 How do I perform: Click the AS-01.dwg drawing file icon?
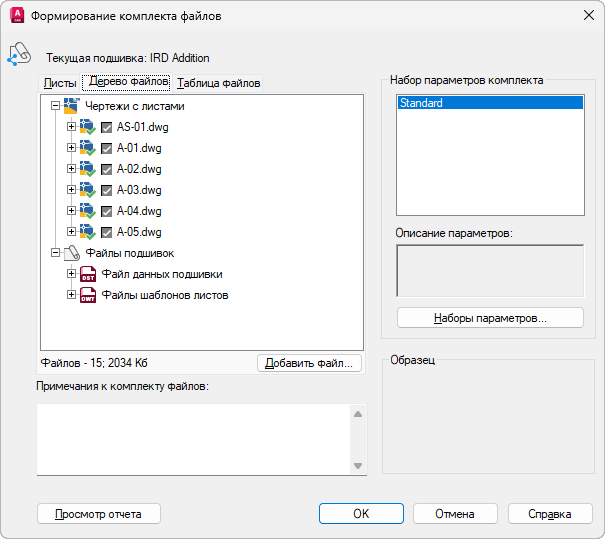click(88, 127)
